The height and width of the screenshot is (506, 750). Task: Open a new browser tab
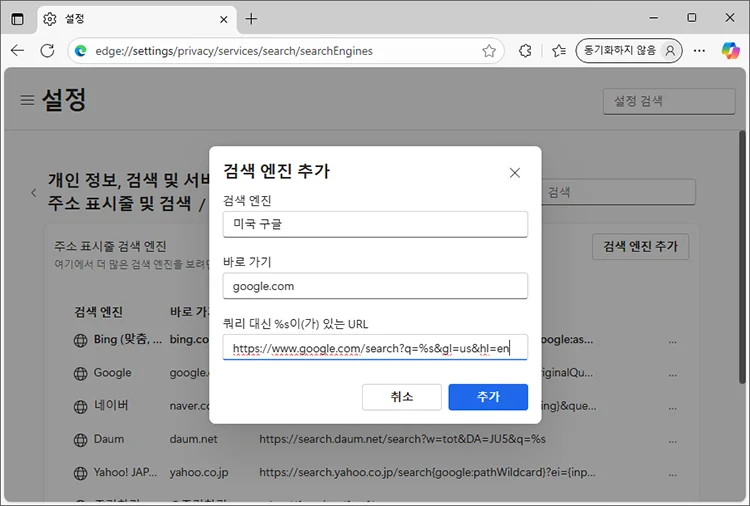click(x=251, y=19)
